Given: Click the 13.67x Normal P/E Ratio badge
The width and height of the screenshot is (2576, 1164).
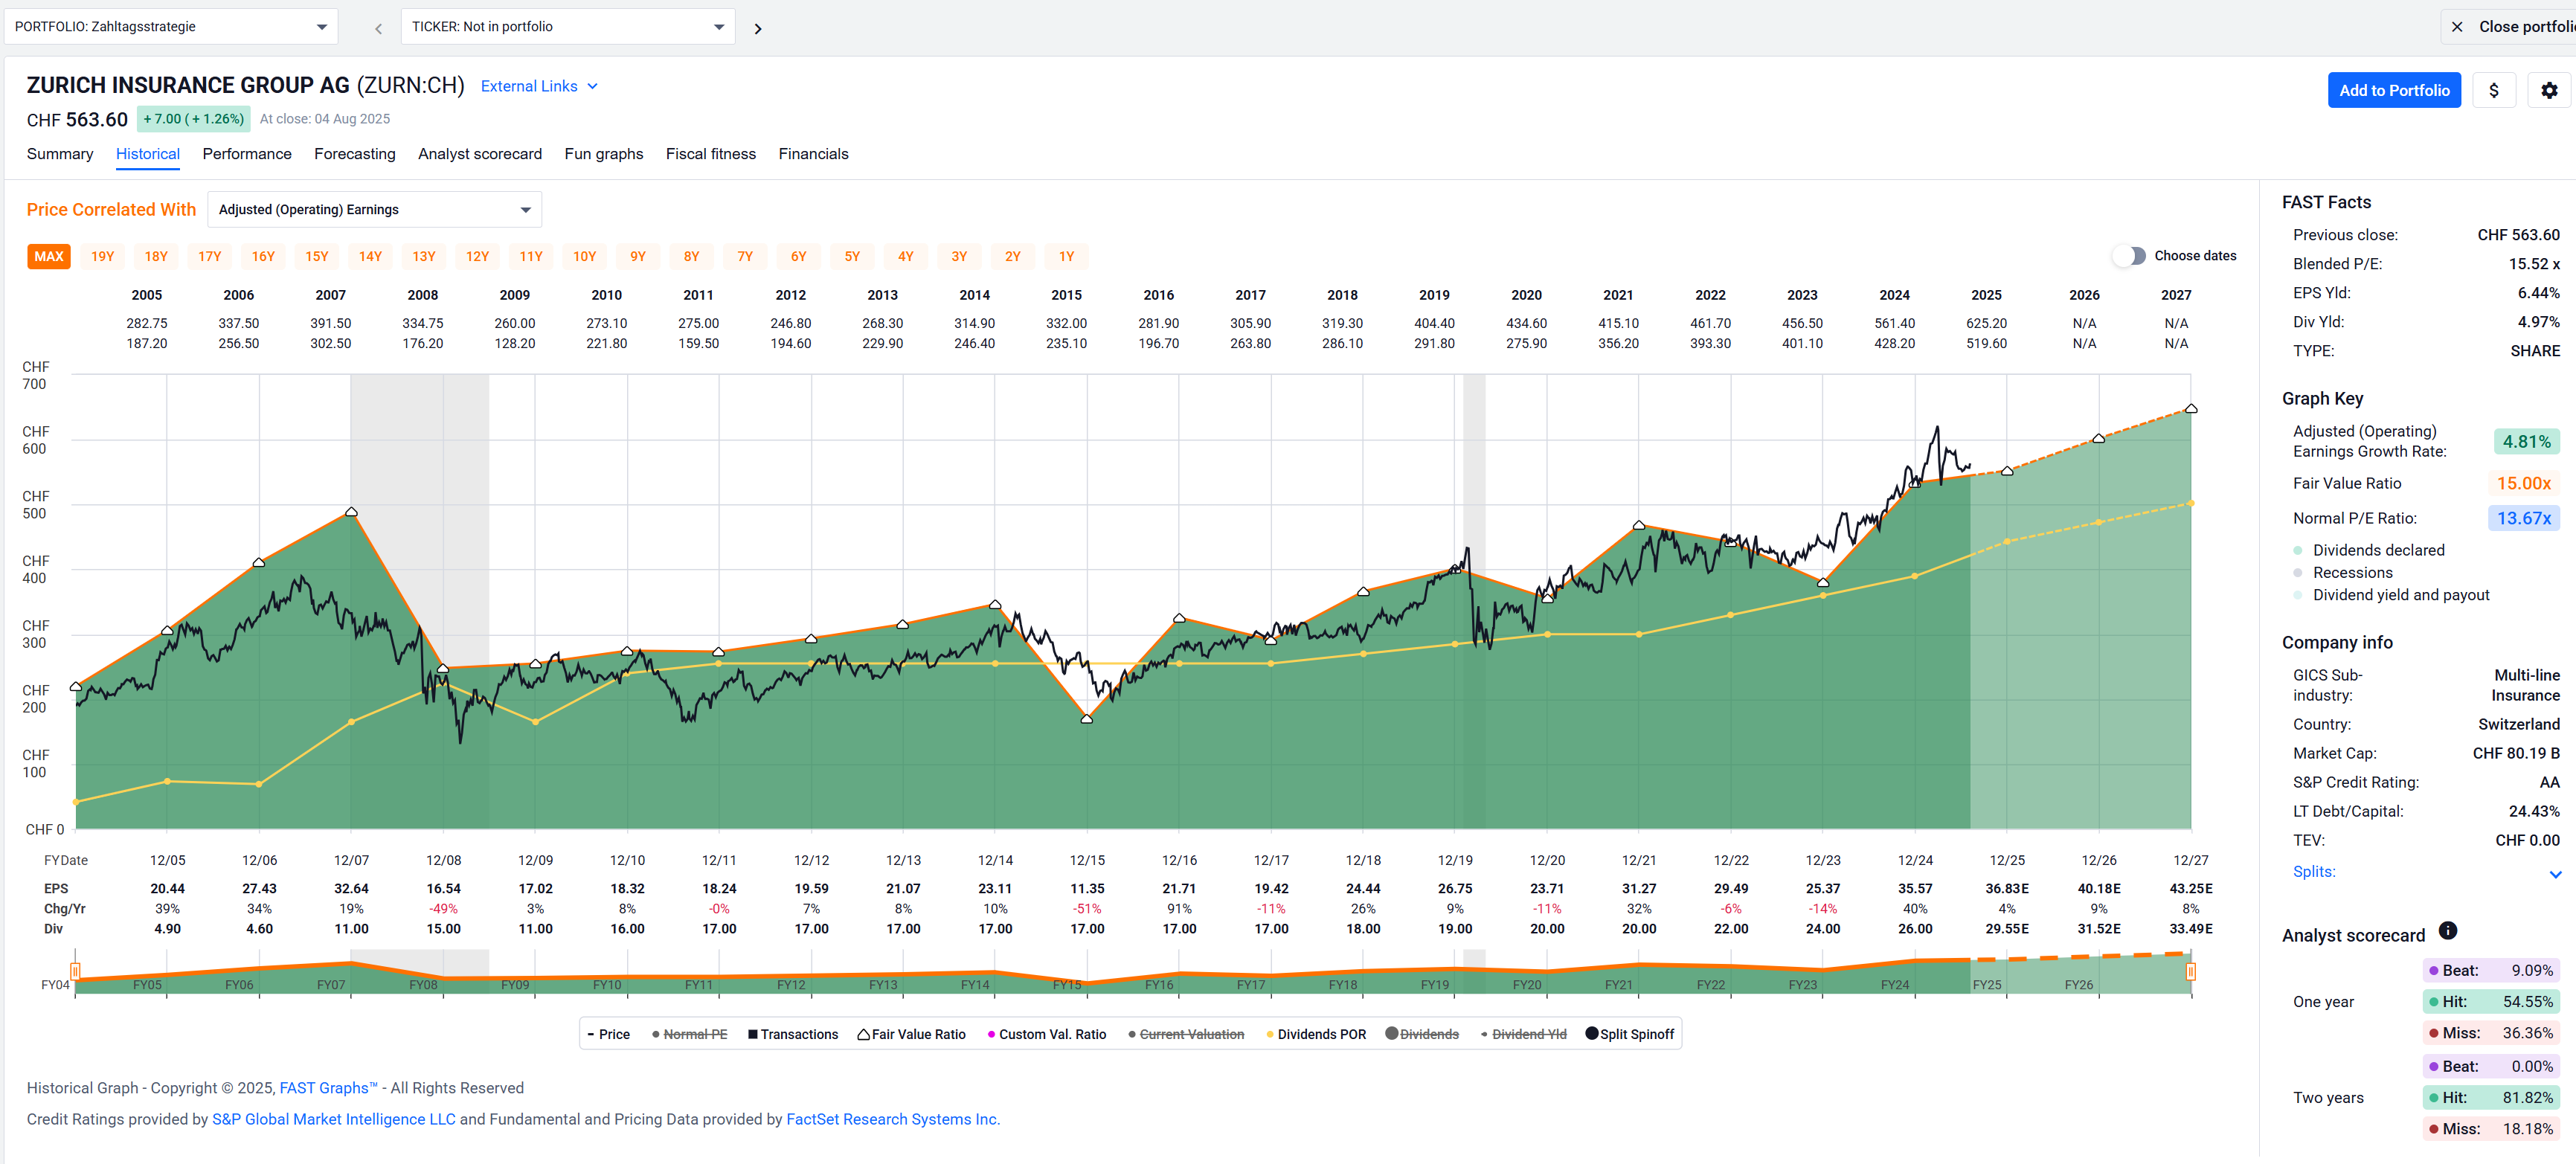Looking at the screenshot, I should (x=2524, y=518).
